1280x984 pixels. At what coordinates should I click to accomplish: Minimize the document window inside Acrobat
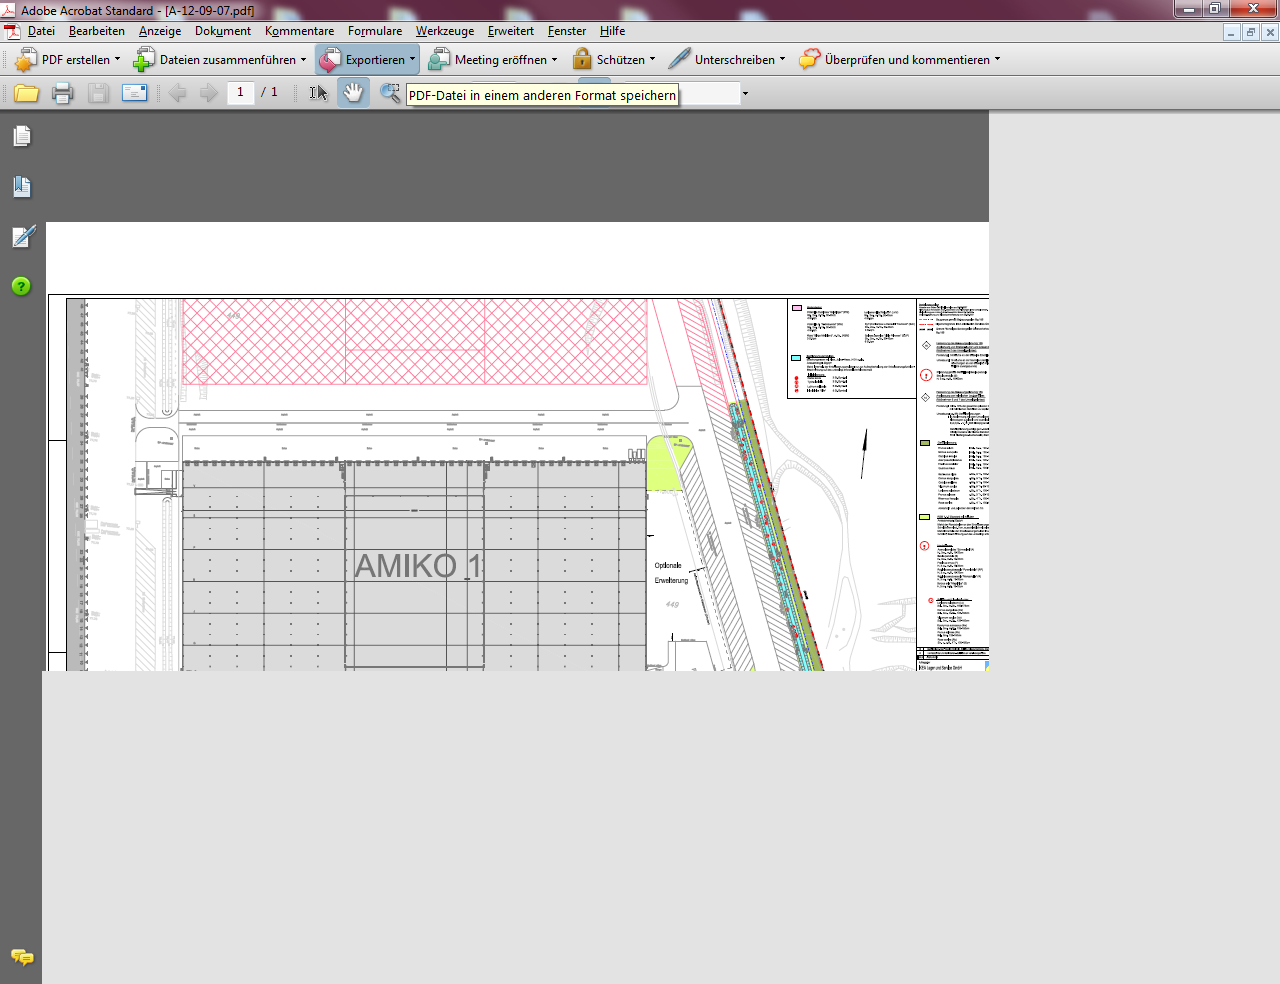tap(1231, 32)
